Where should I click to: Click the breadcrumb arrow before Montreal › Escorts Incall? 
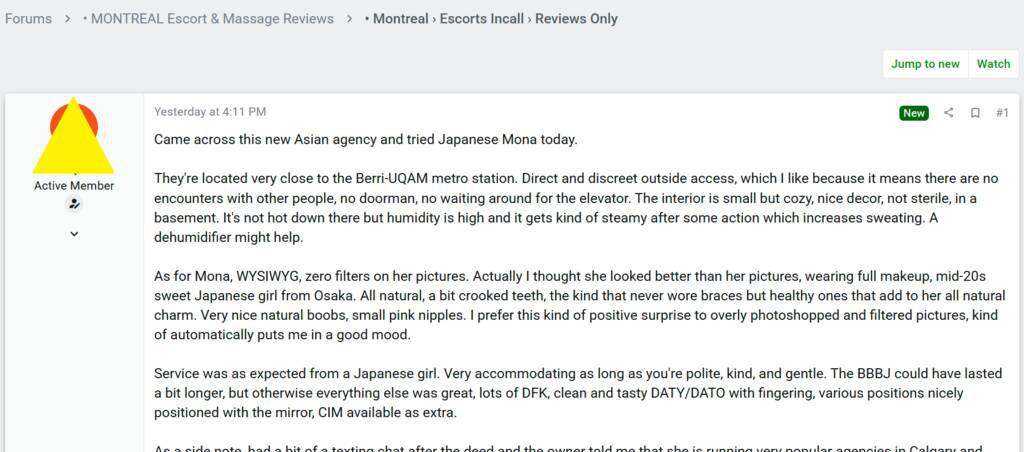350,19
